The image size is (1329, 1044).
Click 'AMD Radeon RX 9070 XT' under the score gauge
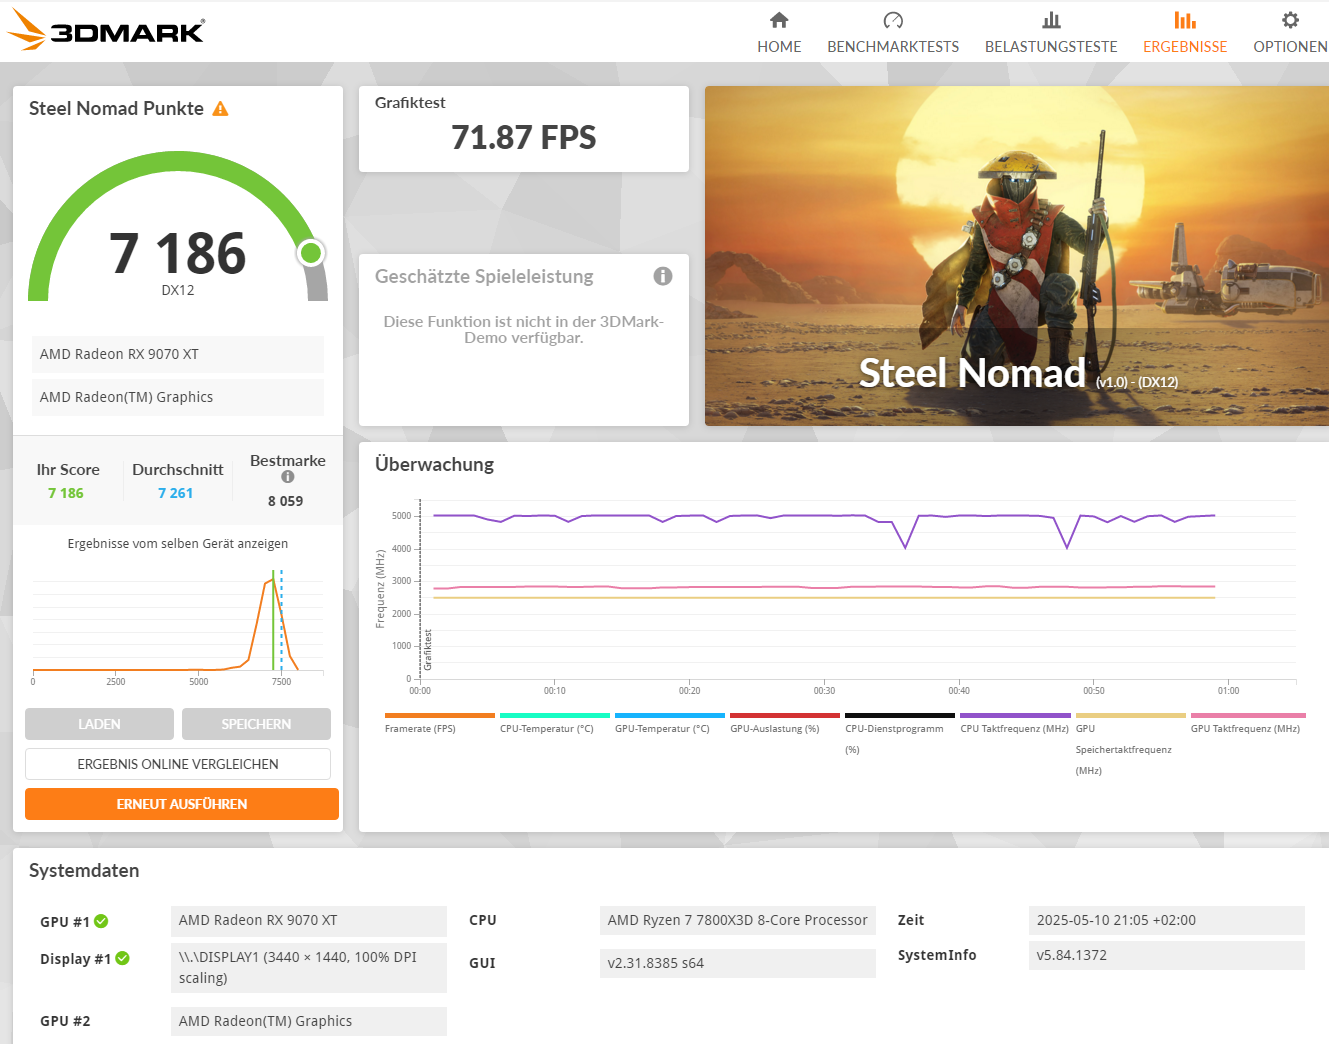178,354
